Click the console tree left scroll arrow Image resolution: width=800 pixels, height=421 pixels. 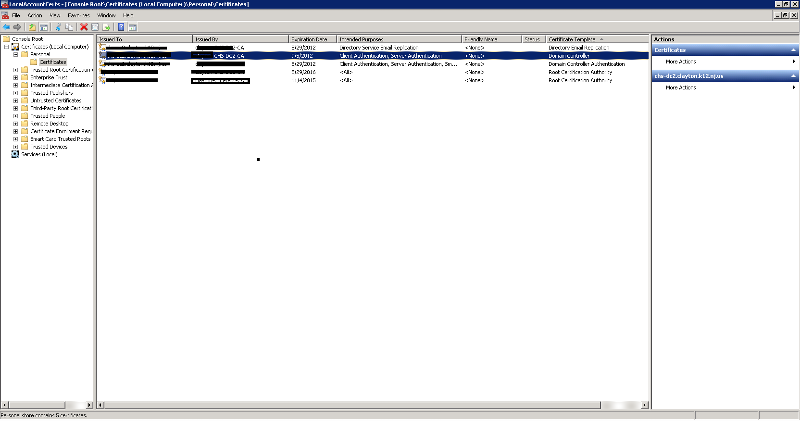tap(5, 405)
